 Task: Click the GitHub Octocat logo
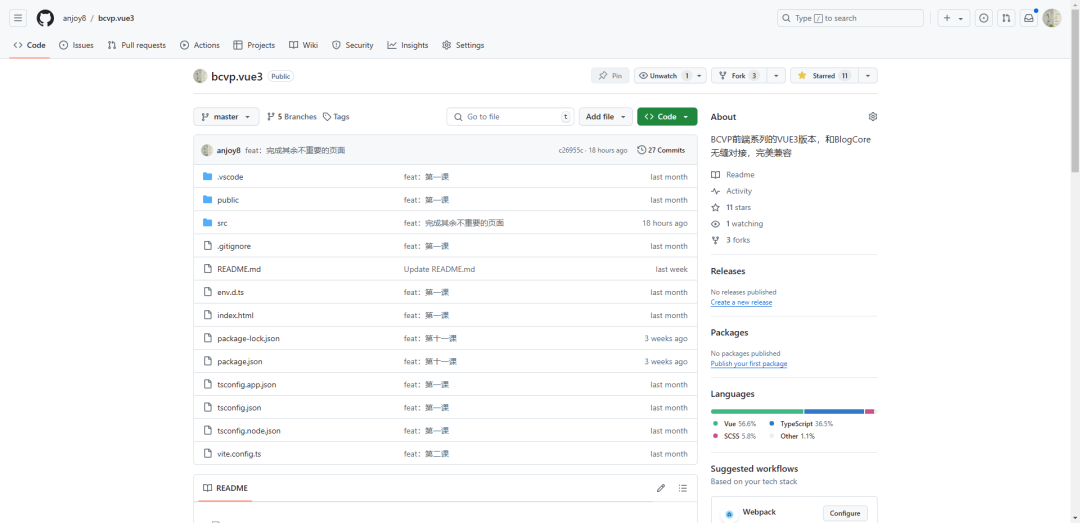point(45,18)
